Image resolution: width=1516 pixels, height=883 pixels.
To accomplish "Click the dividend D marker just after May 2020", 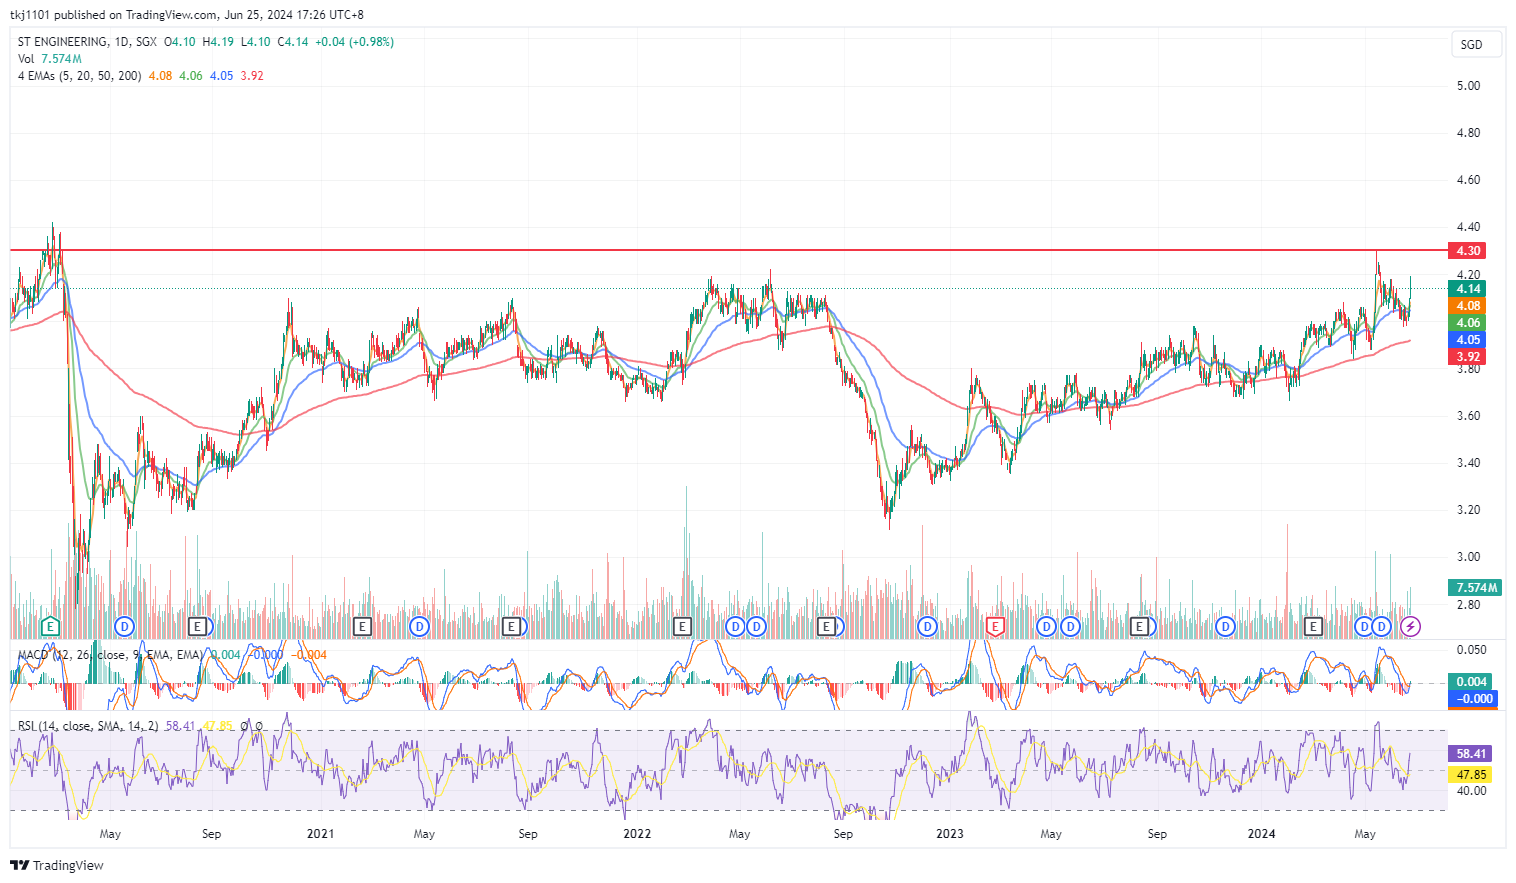I will pyautogui.click(x=124, y=627).
